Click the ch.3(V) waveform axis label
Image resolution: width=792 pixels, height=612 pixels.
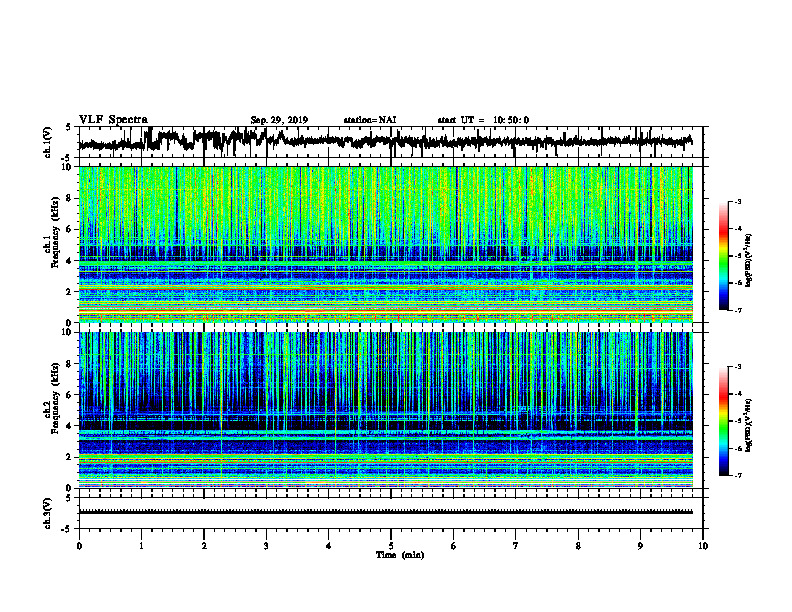(x=48, y=513)
